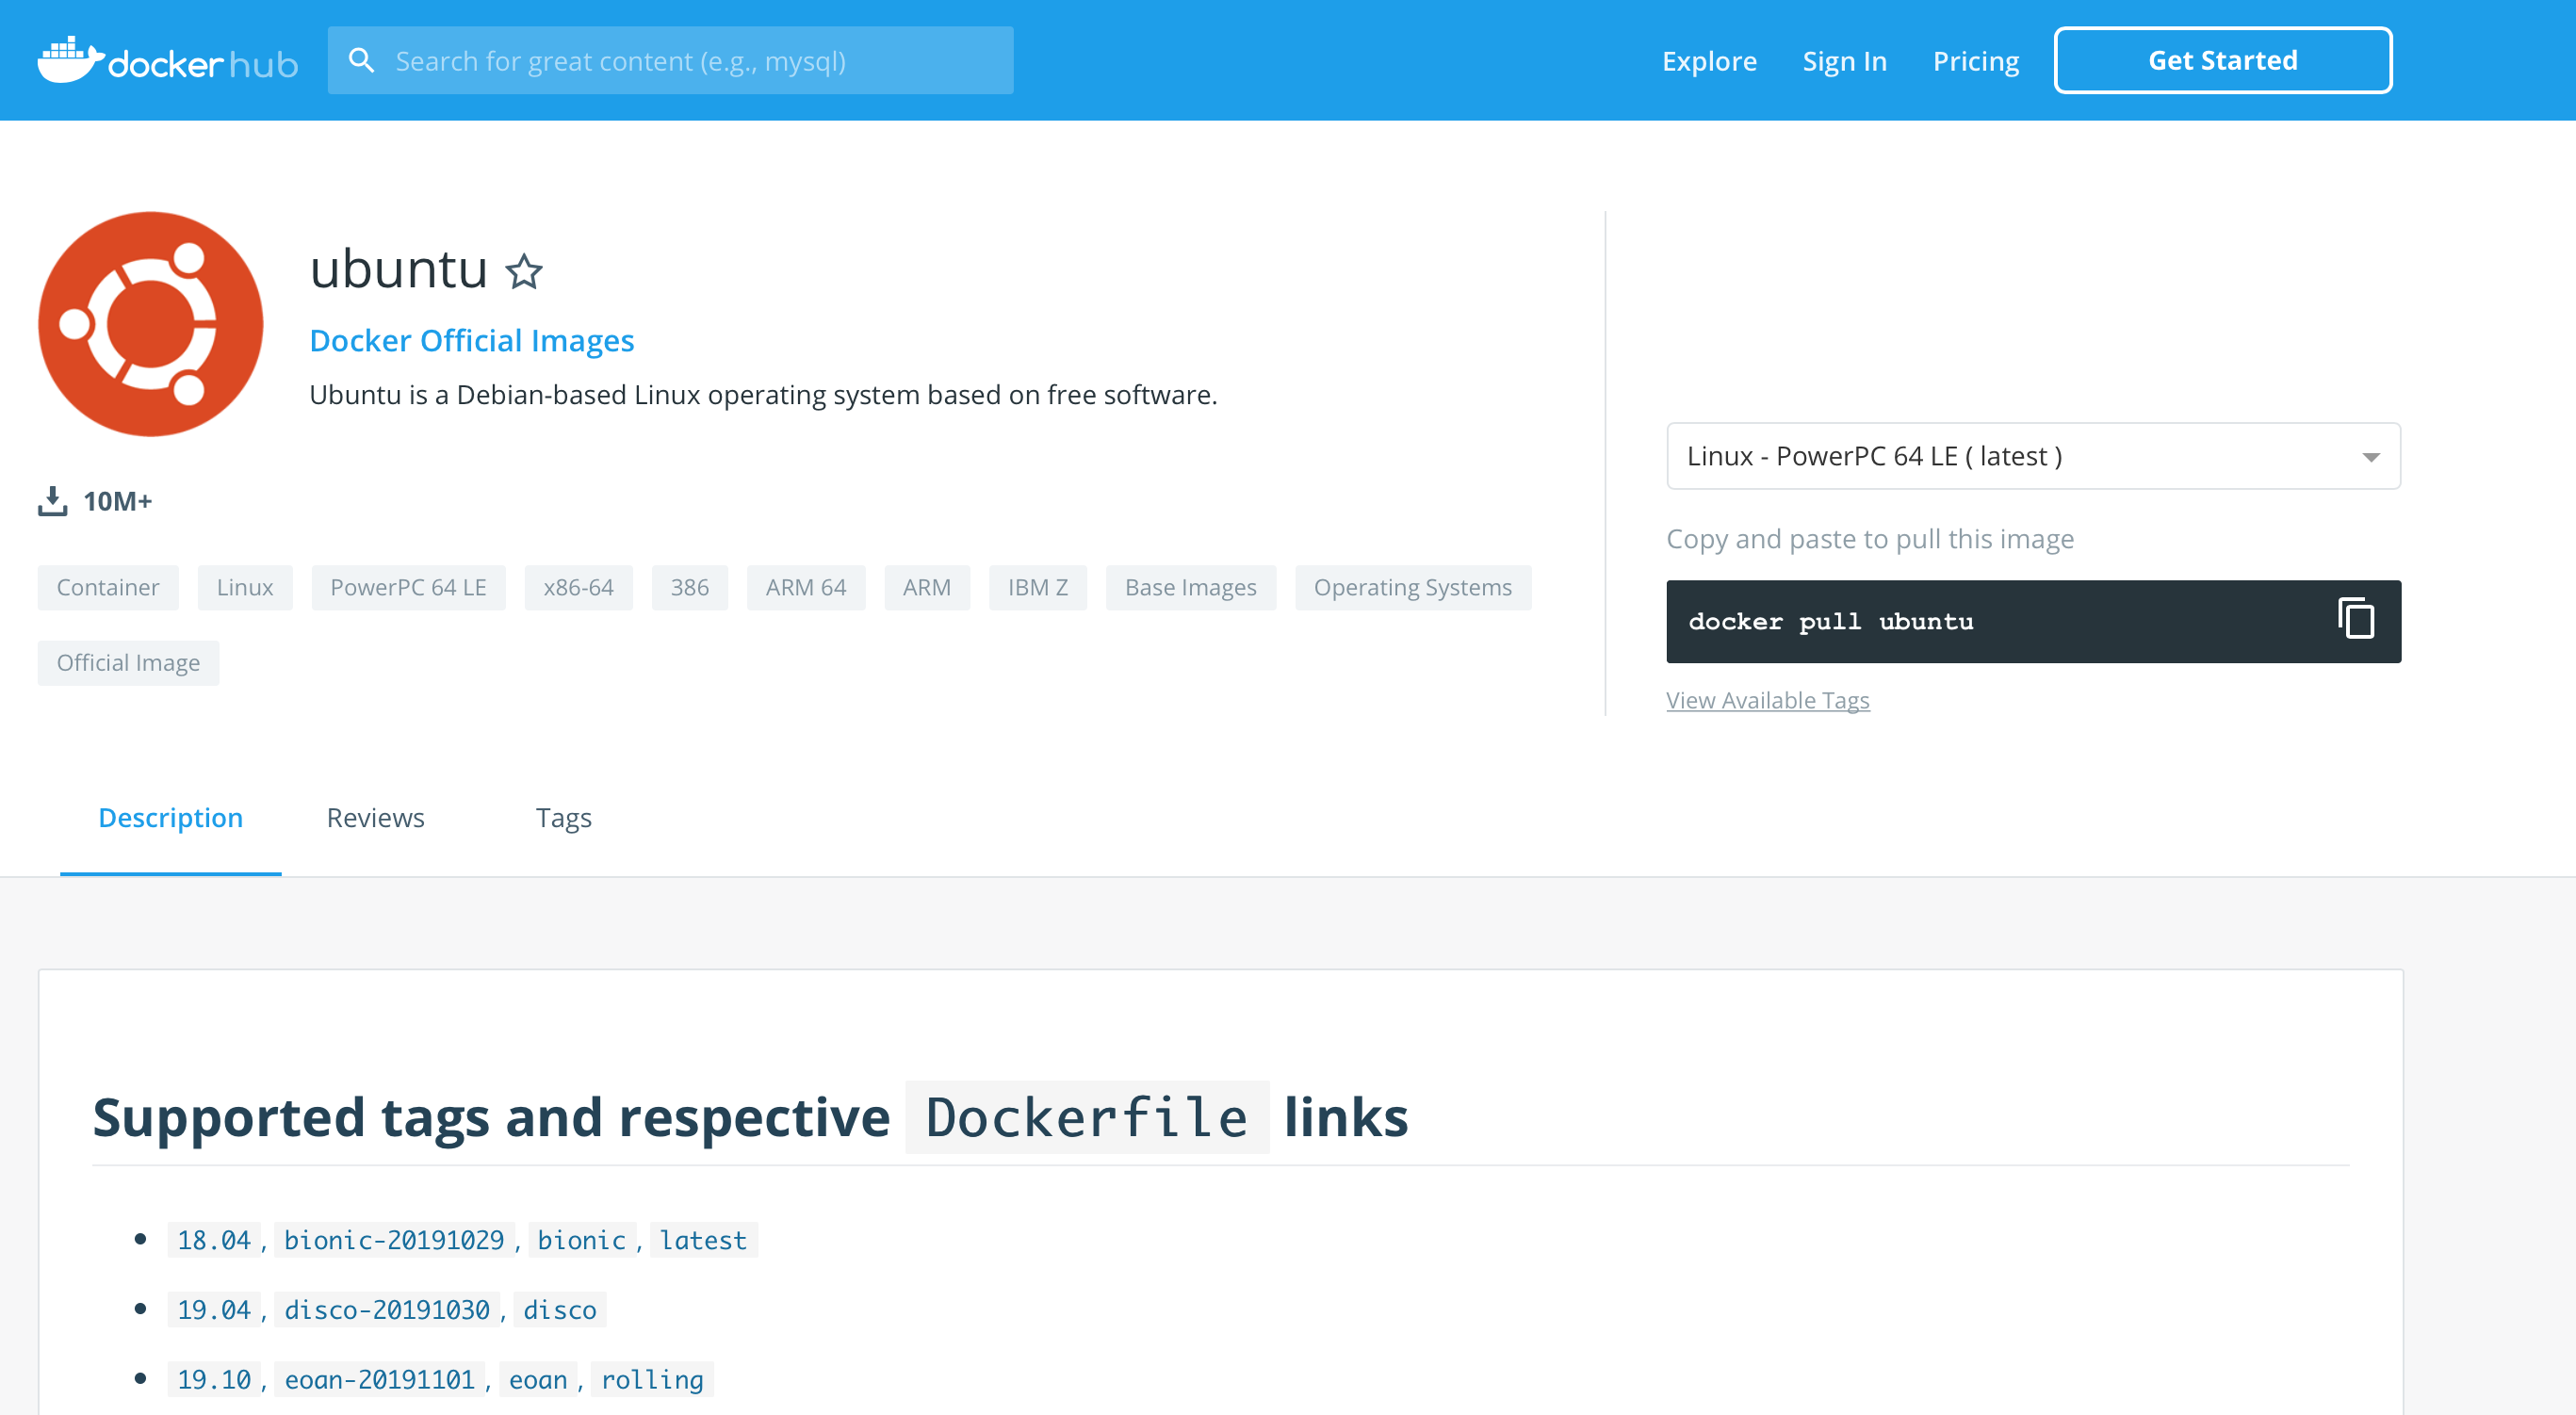Screen dimensions: 2576x1415
Task: Open the Explore menu item
Action: (x=1708, y=61)
